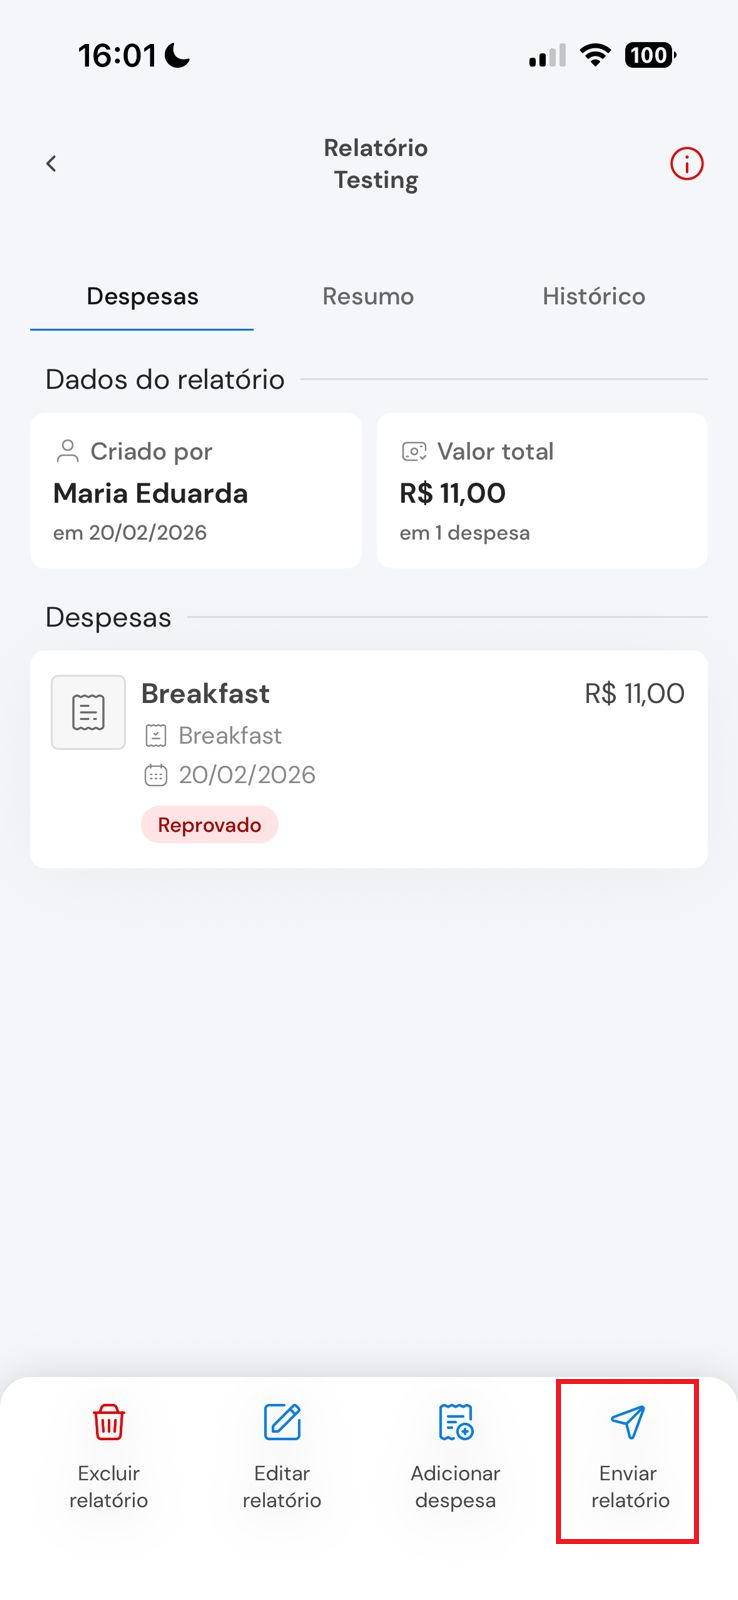Screen dimensions: 738x1600
Task: Tap the Enviar relatório label
Action: [630, 1486]
